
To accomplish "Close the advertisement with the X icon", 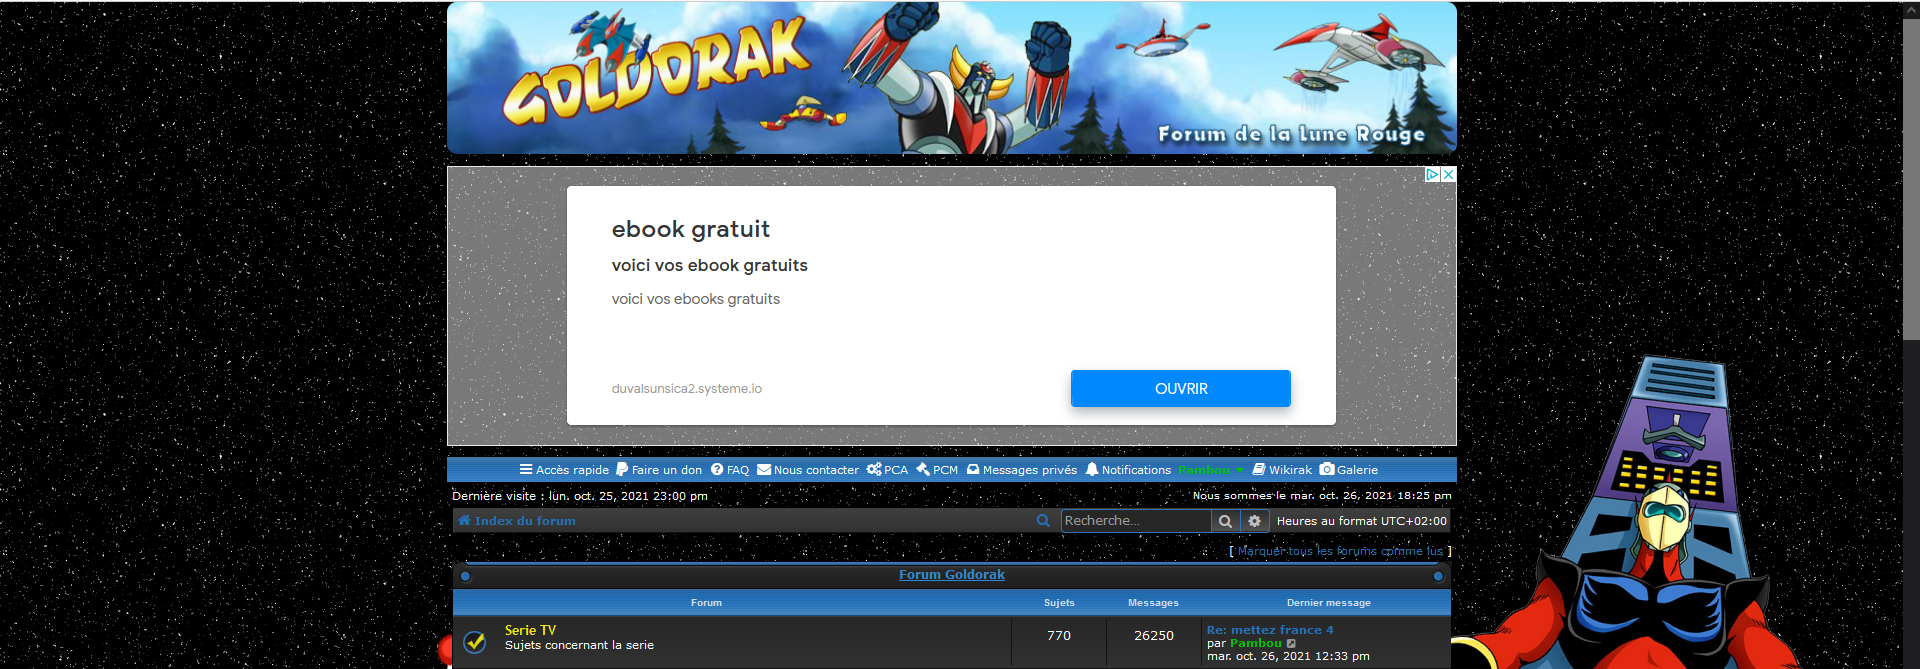I will [1448, 174].
